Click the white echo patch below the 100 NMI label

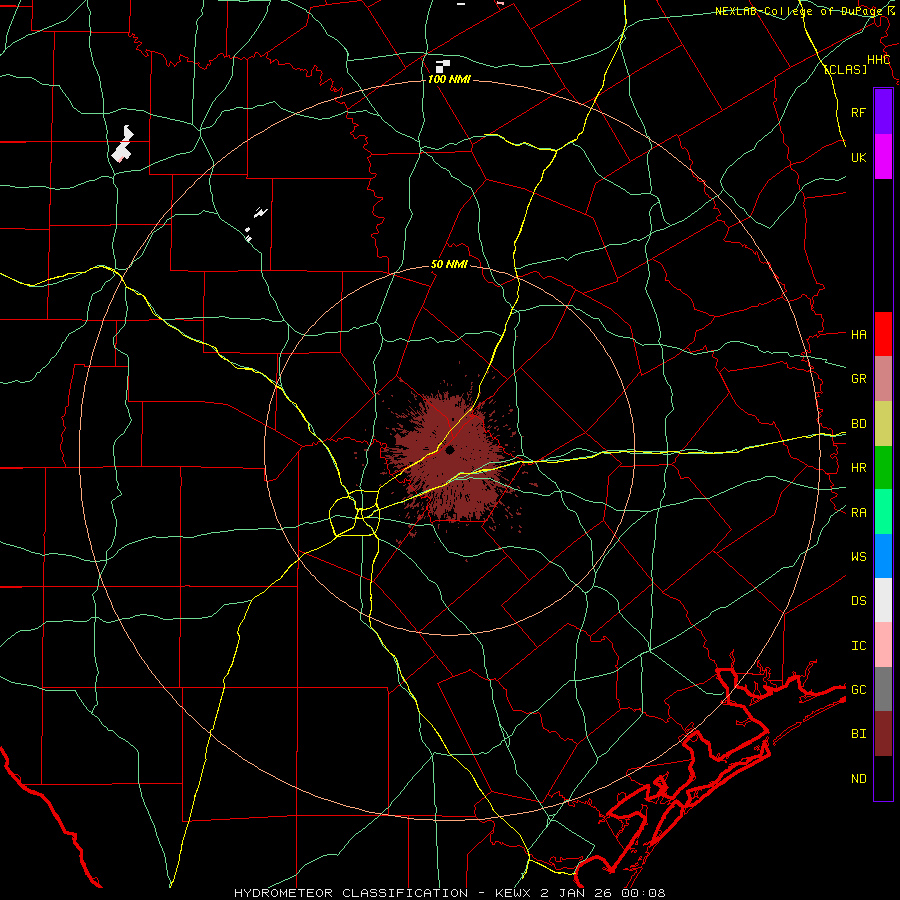coord(442,66)
